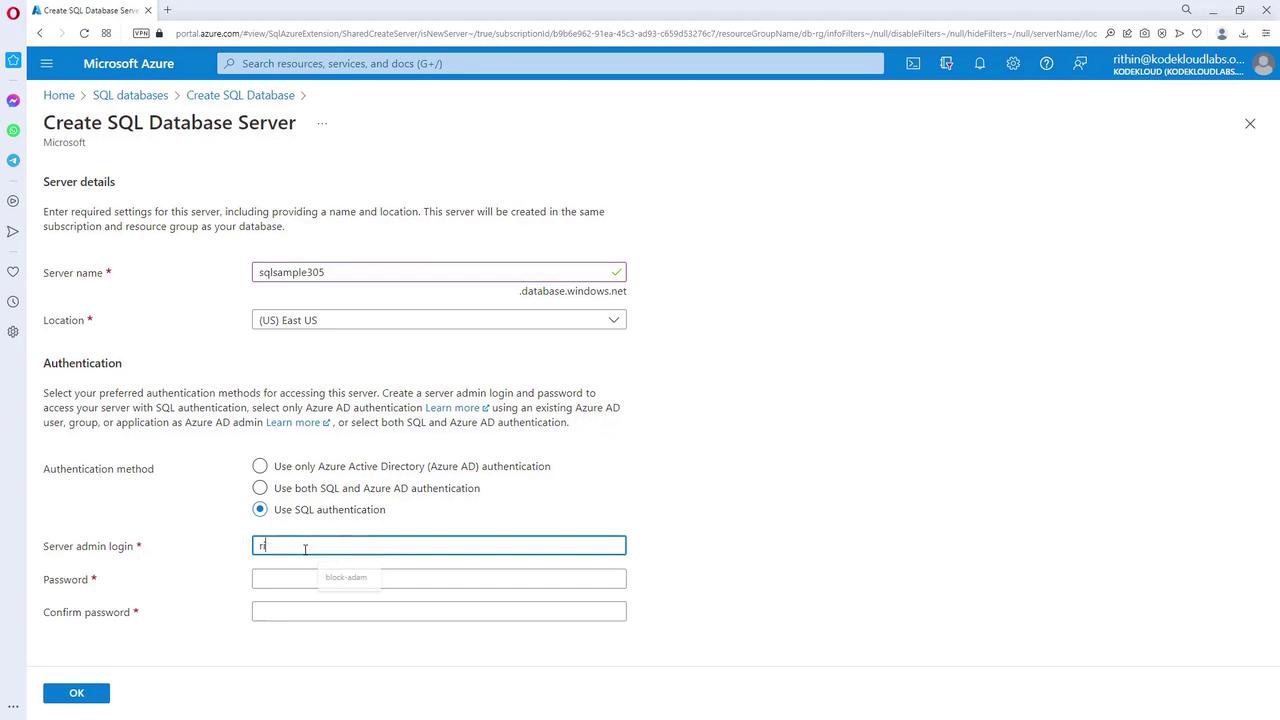Go to Create SQL Database breadcrumb
This screenshot has width=1280, height=720.
240,95
